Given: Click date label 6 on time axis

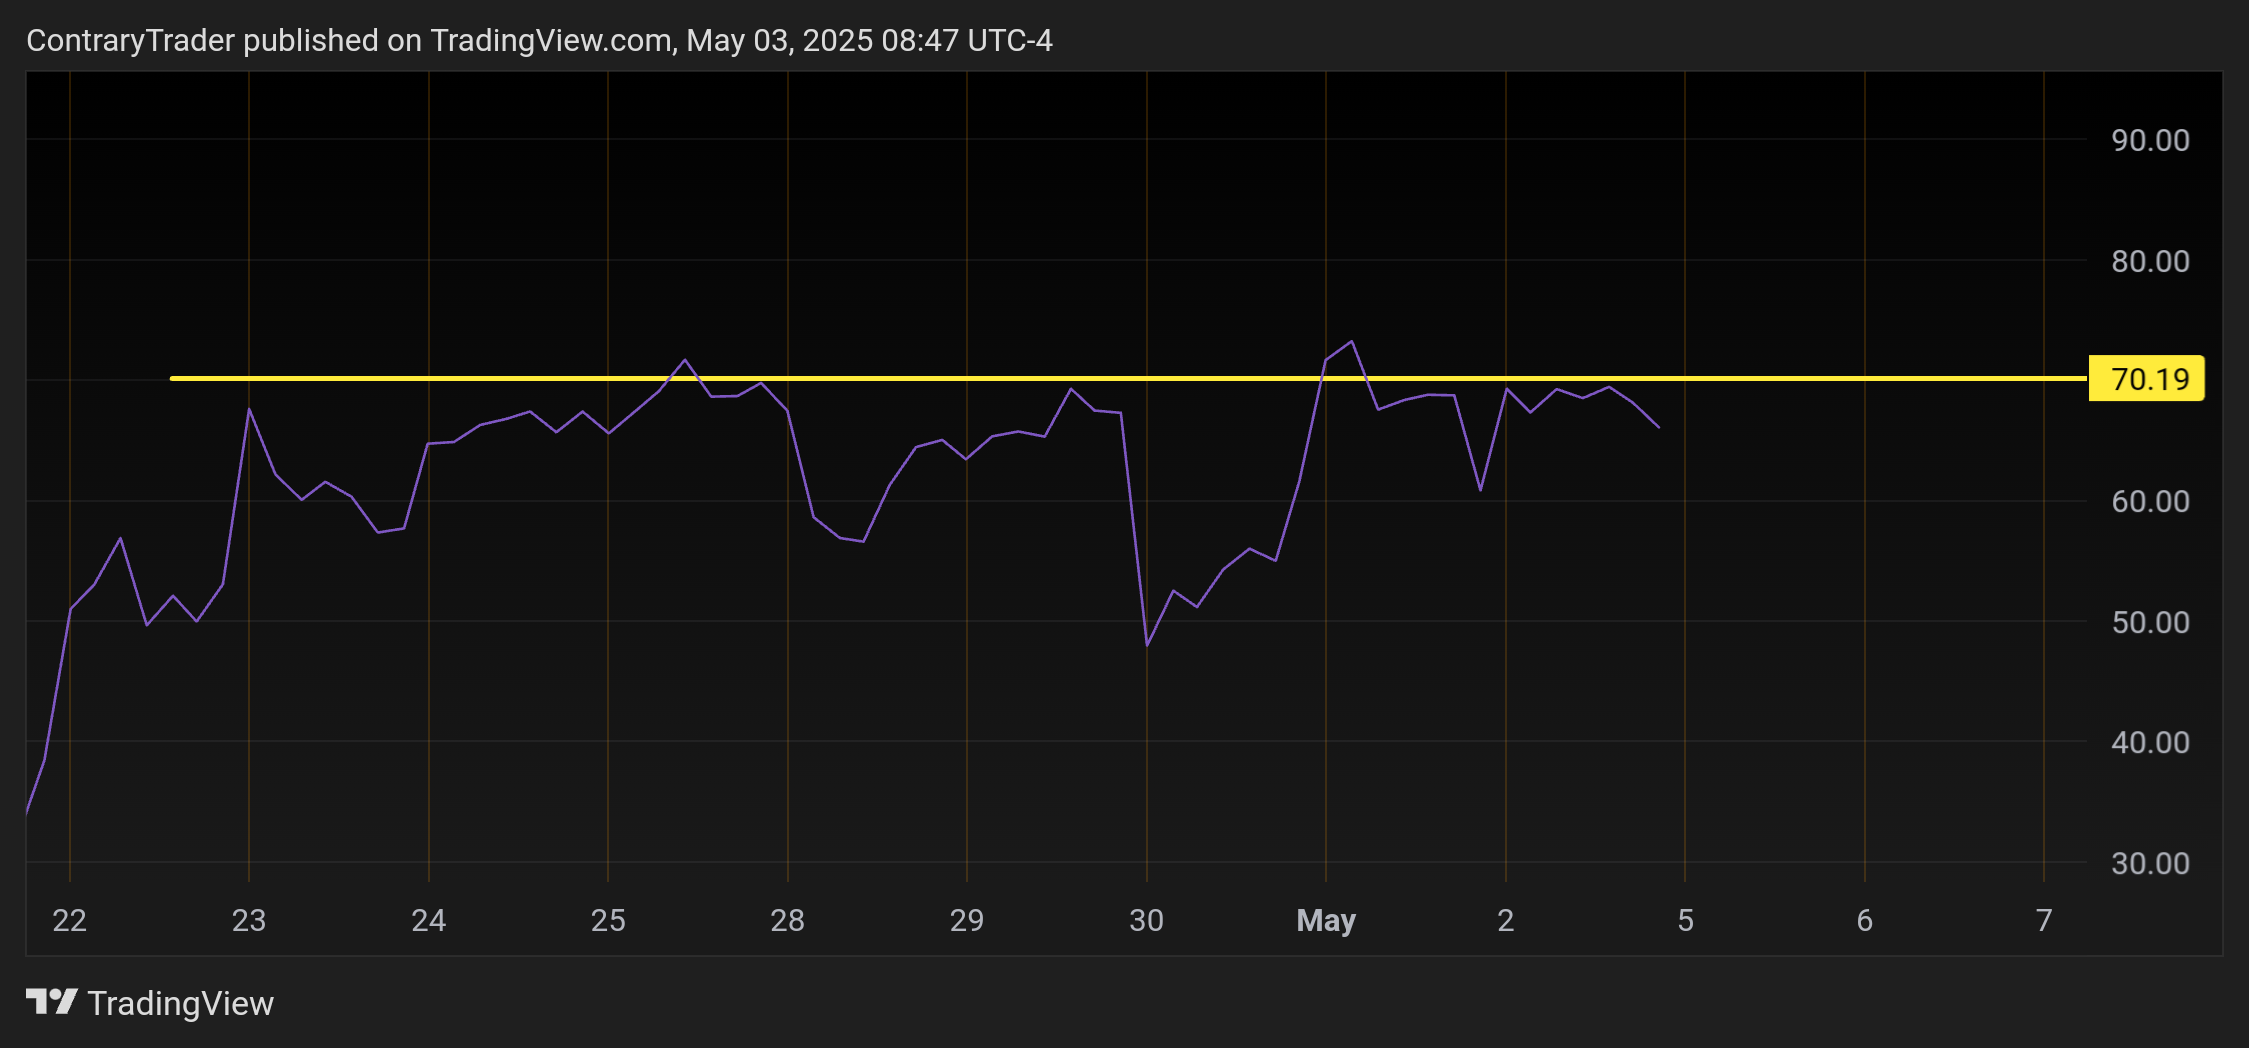Looking at the screenshot, I should coord(1865,920).
